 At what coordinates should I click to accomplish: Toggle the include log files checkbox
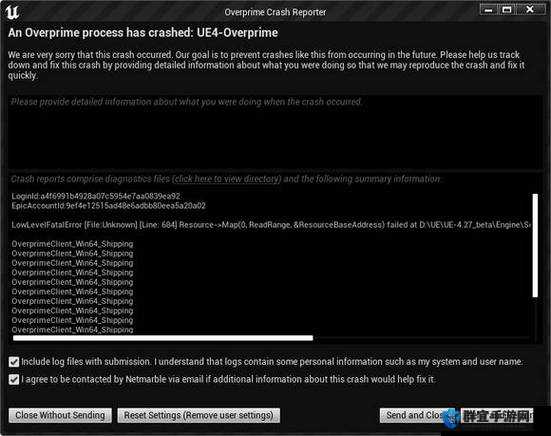point(14,362)
